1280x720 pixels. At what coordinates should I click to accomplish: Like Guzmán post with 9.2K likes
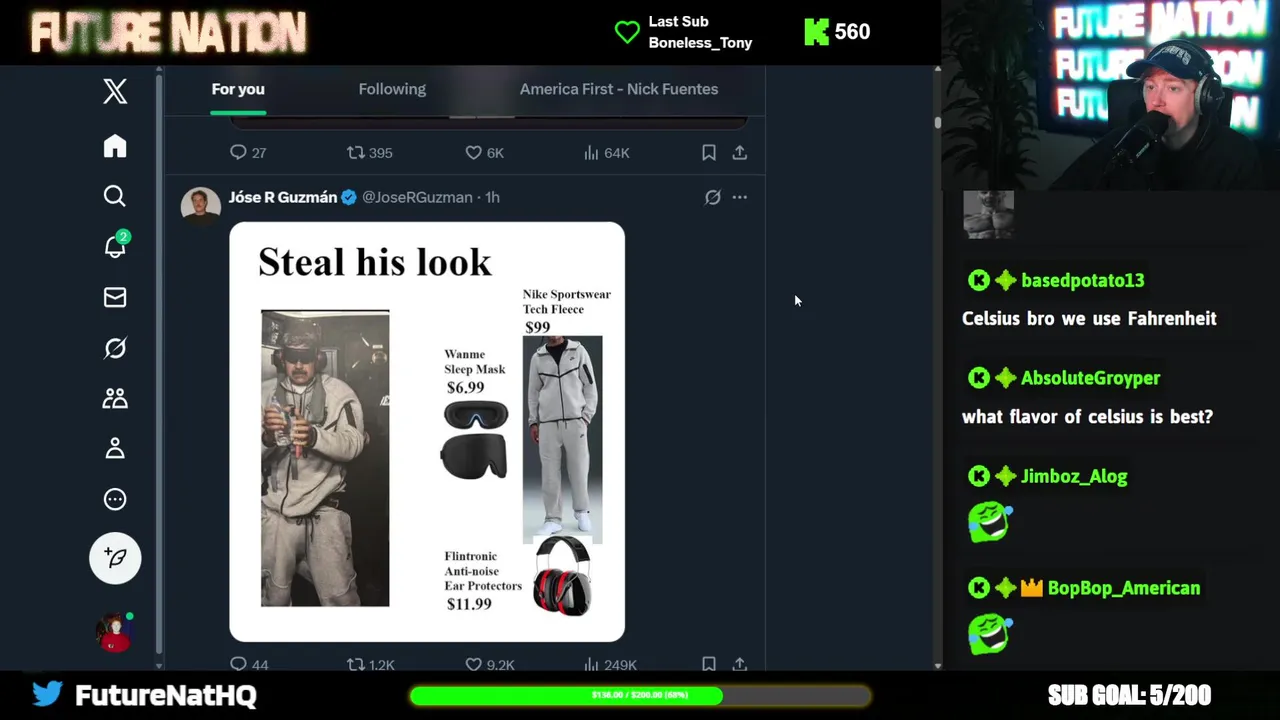(490, 664)
